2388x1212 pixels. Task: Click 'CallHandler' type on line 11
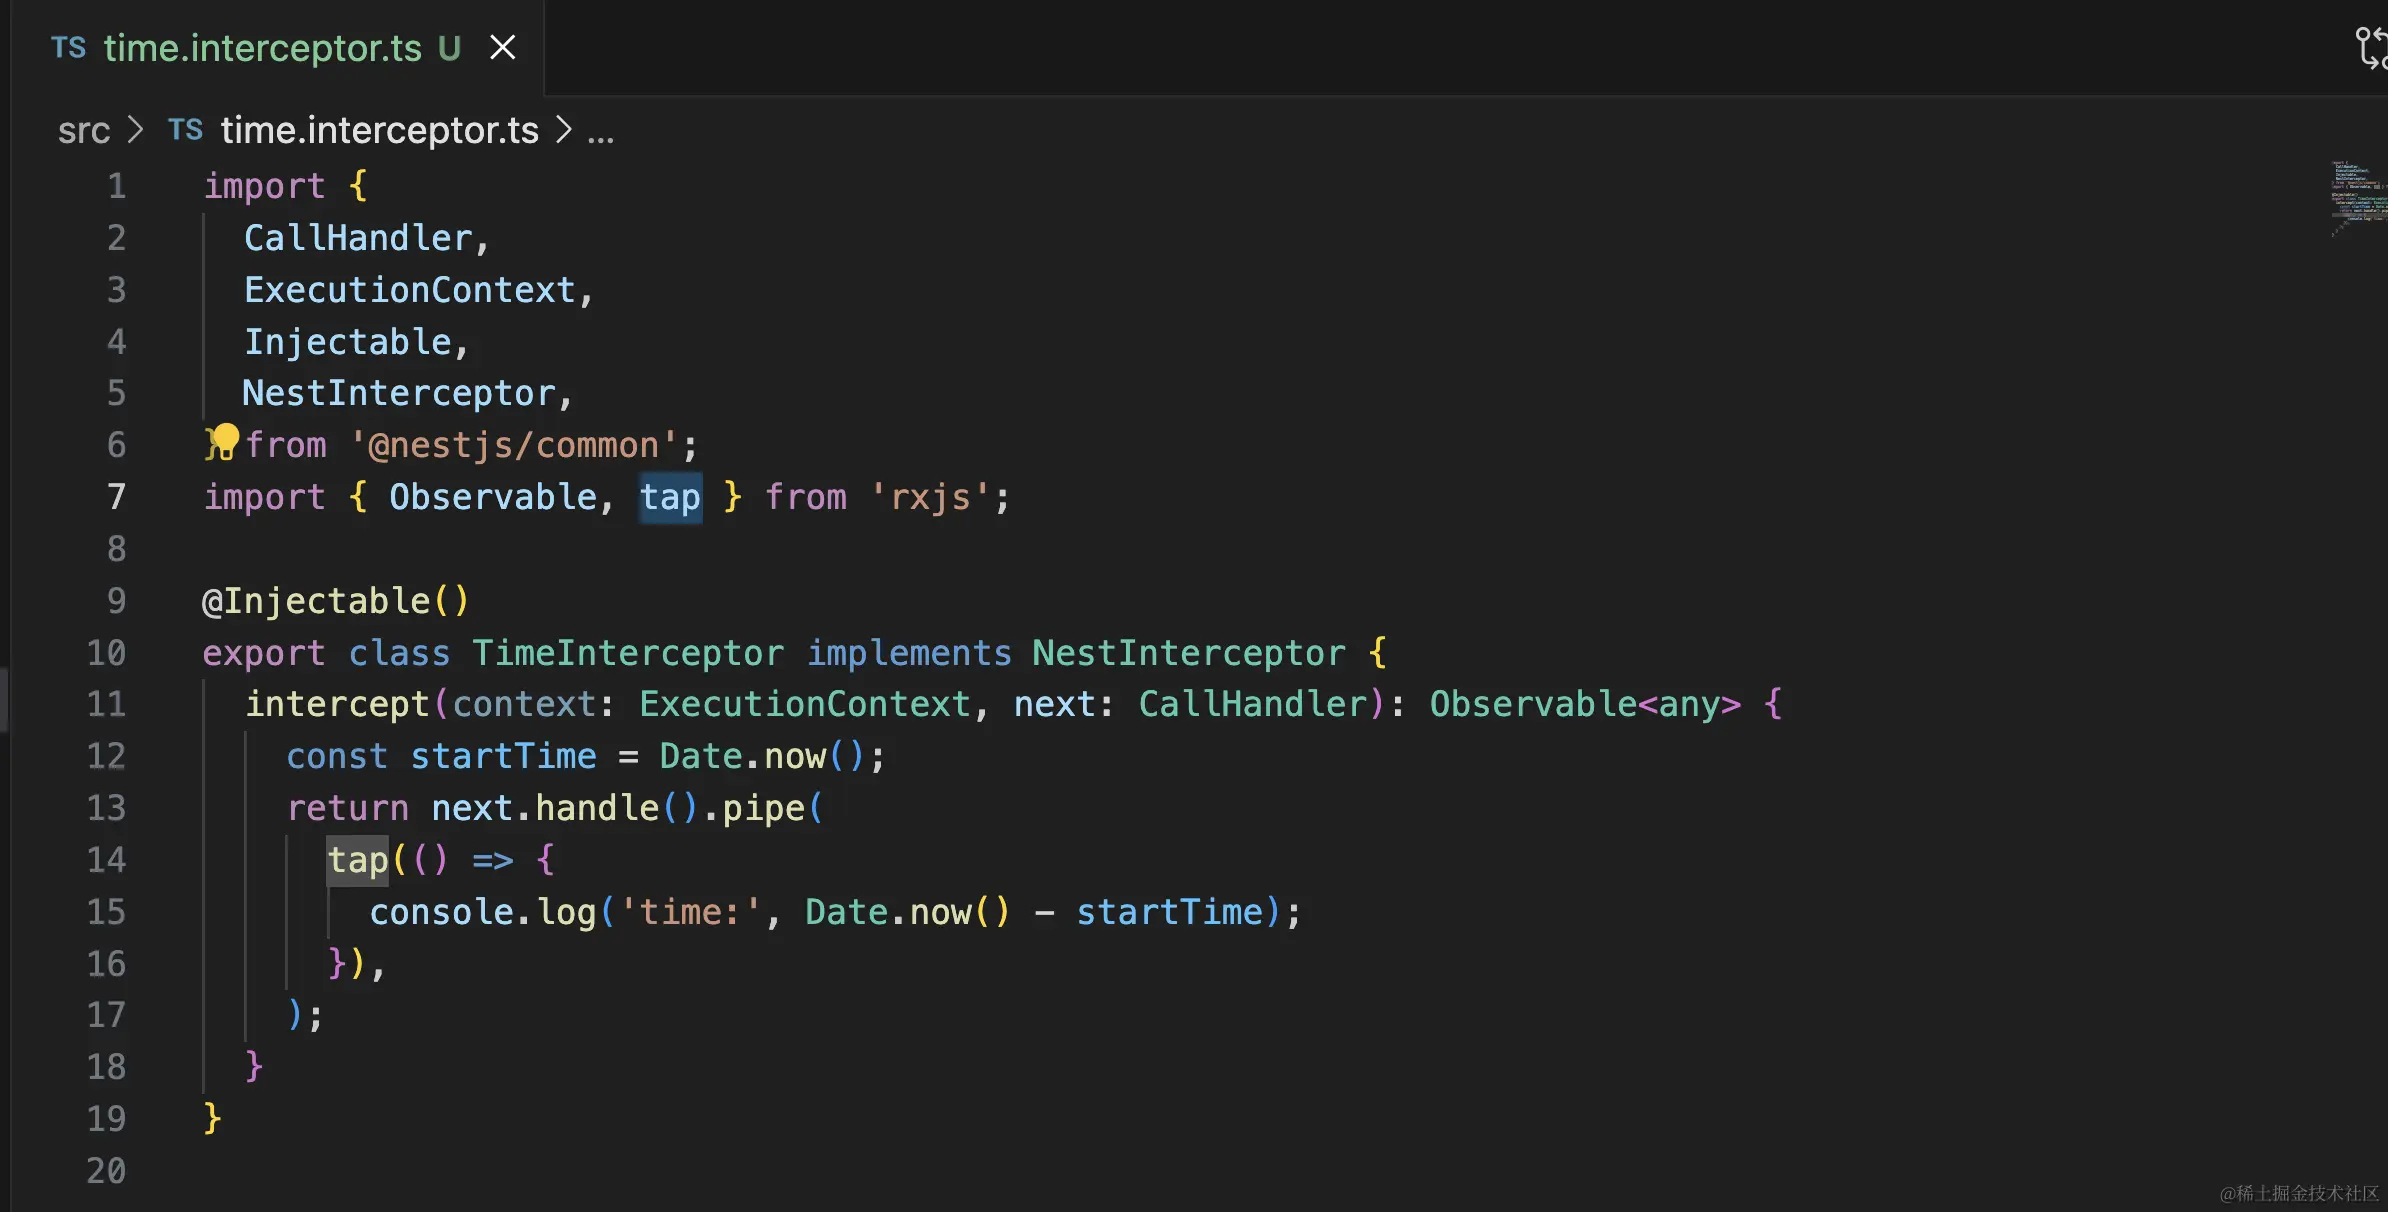click(1252, 704)
